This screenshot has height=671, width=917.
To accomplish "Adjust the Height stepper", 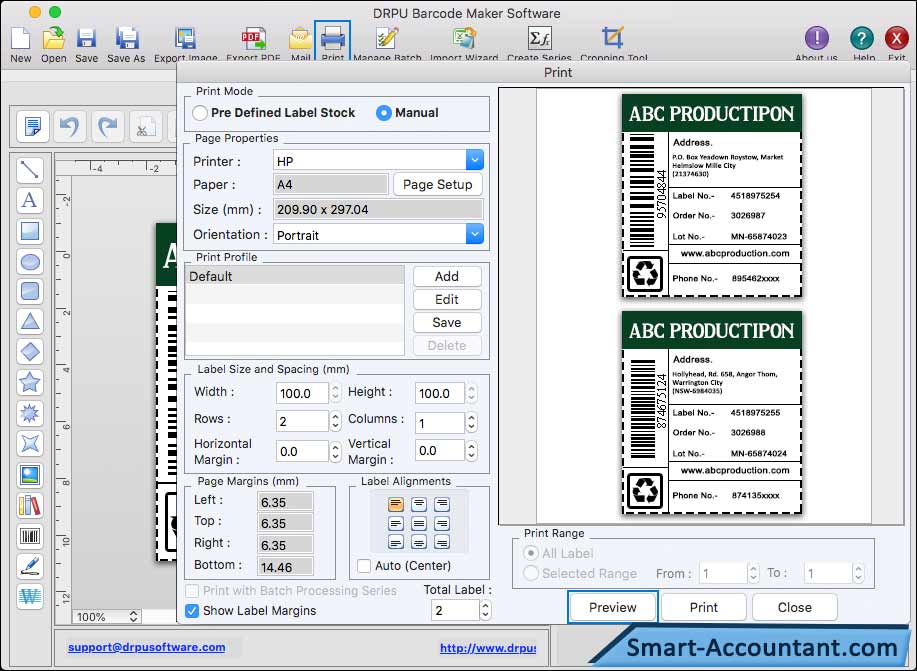I will pyautogui.click(x=471, y=393).
